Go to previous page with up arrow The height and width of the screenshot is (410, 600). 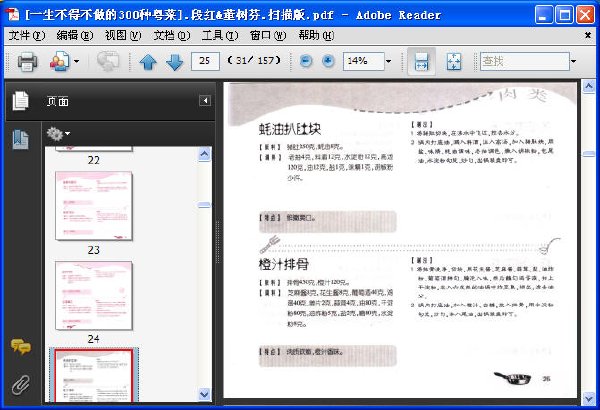(148, 62)
